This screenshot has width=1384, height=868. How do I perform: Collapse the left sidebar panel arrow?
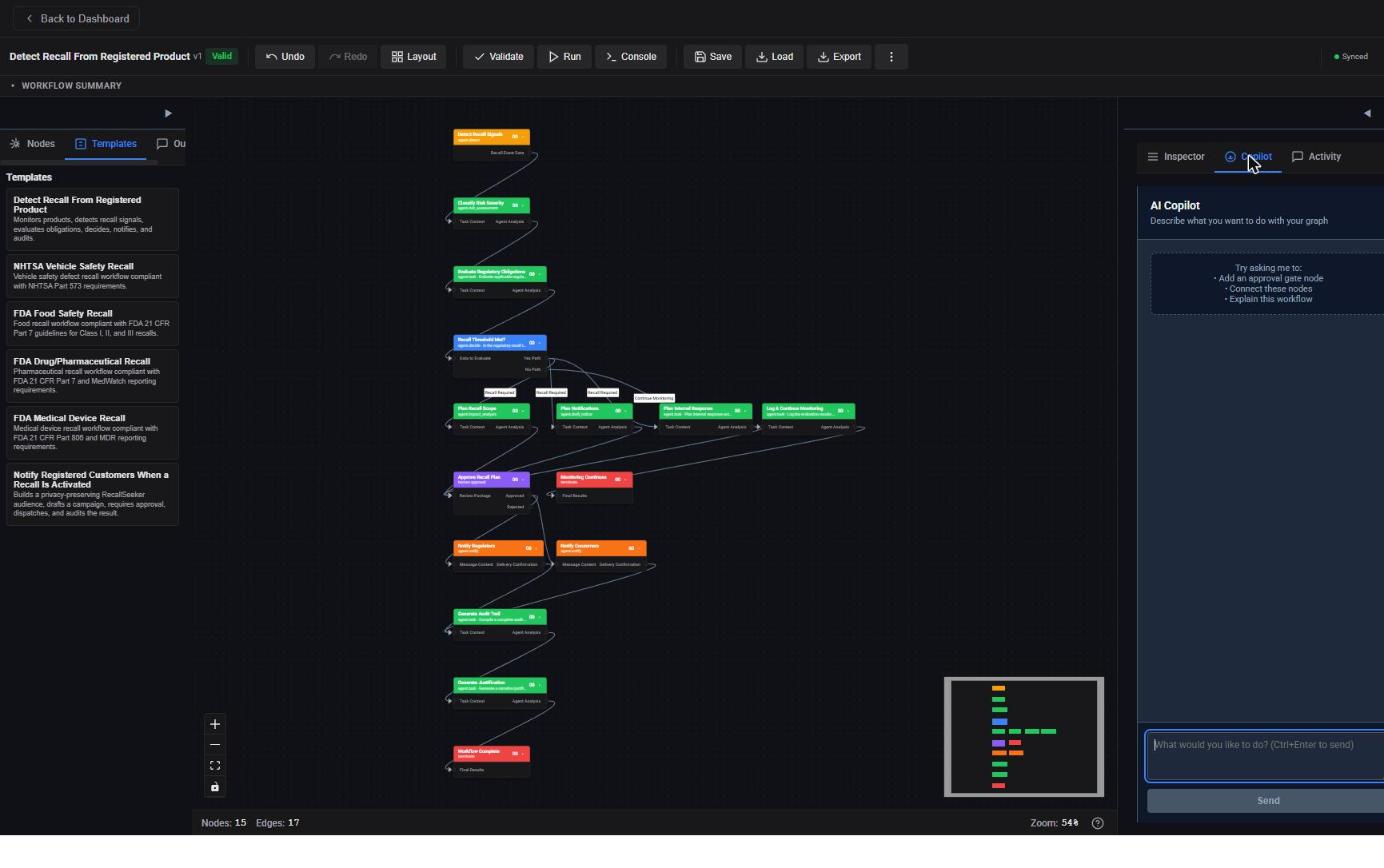coord(168,113)
